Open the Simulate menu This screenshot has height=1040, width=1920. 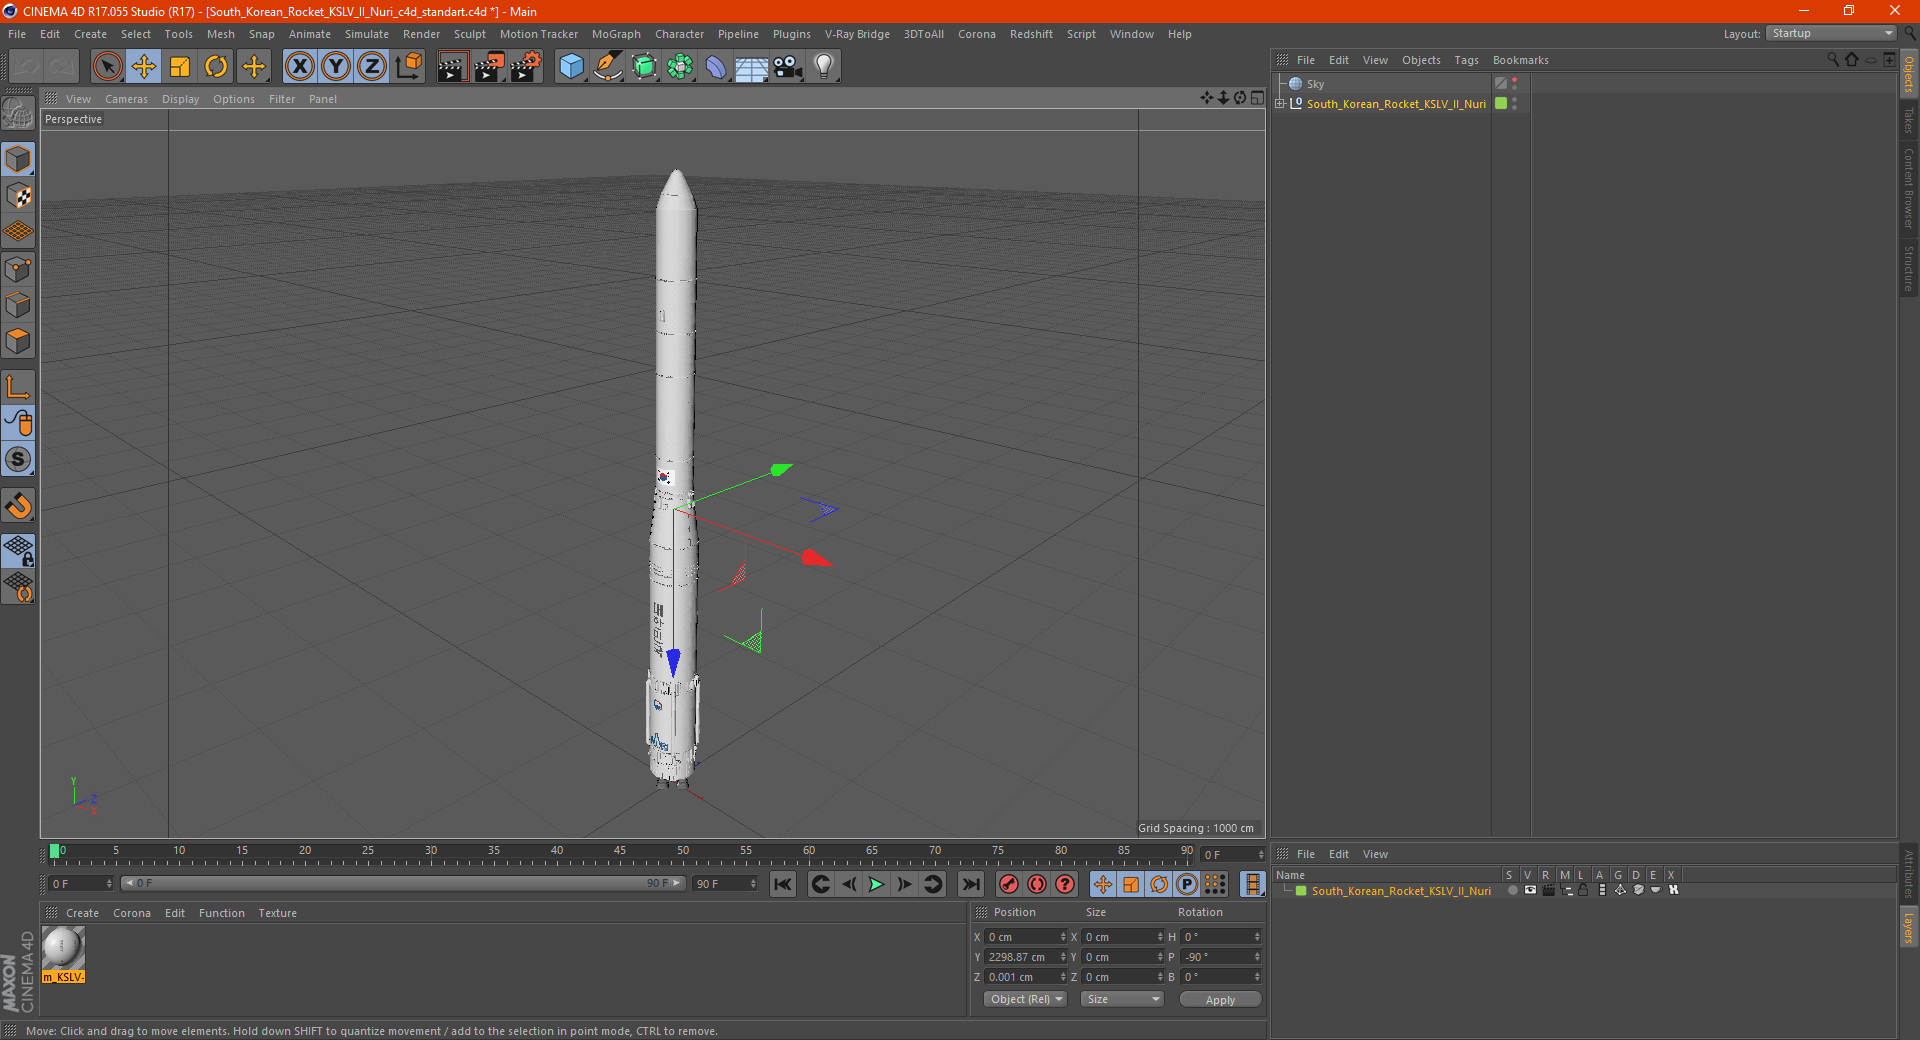367,34
